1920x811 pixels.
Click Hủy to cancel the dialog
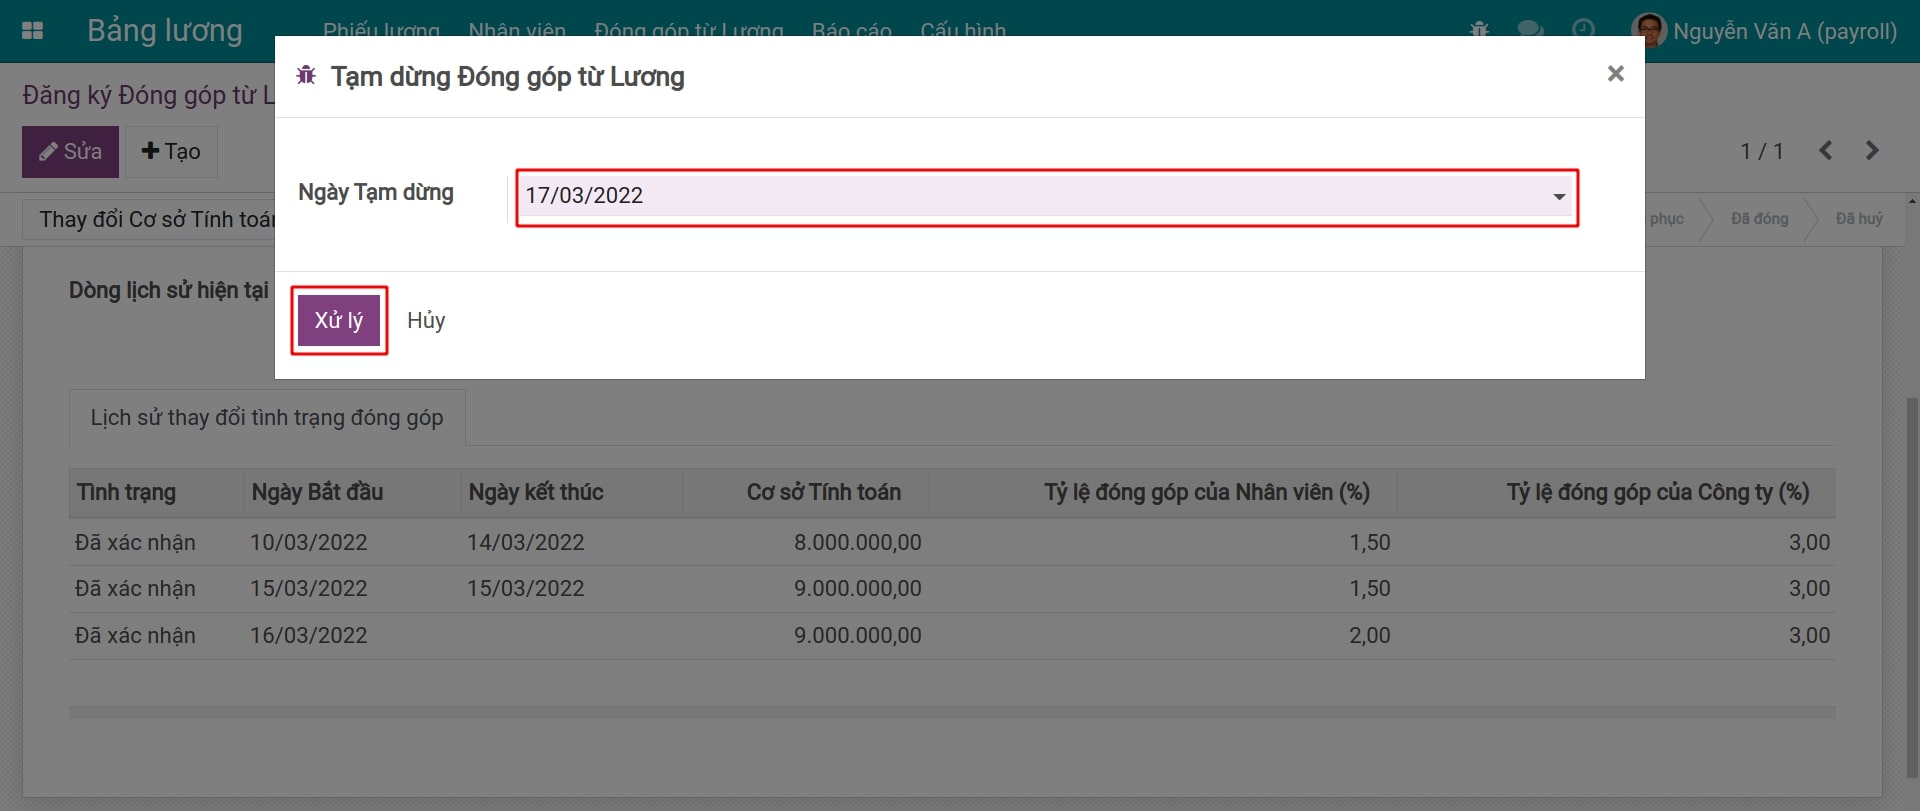click(426, 321)
